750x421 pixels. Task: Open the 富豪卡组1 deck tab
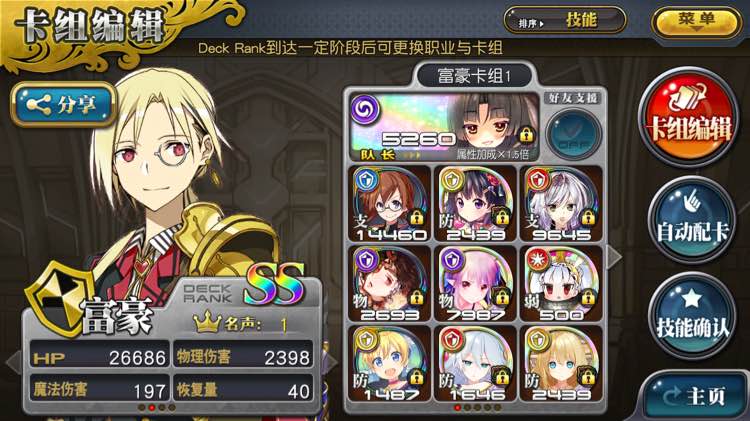(x=474, y=76)
